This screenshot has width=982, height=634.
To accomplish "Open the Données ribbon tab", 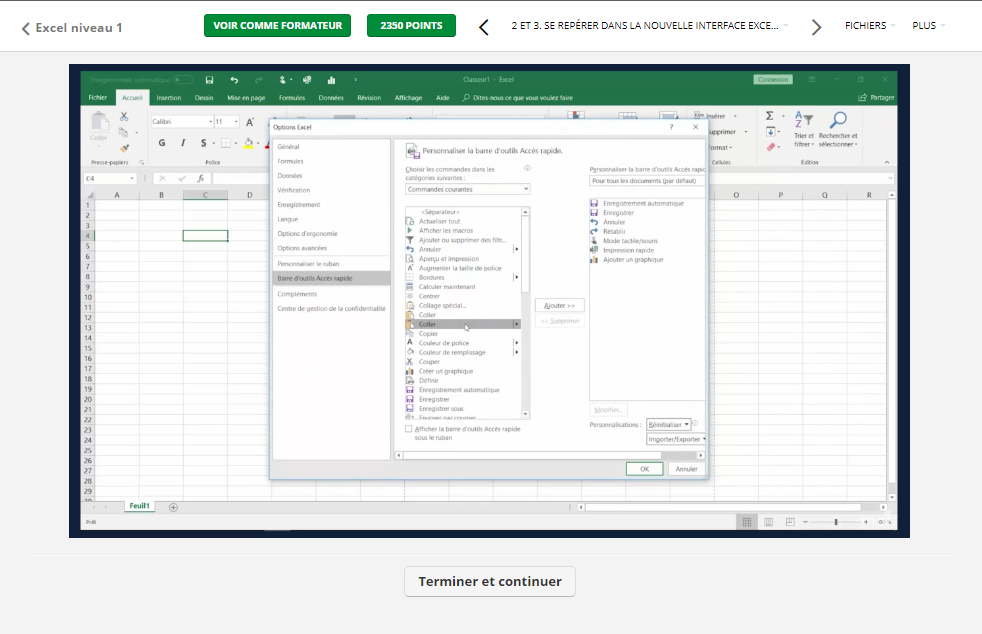I will (331, 98).
